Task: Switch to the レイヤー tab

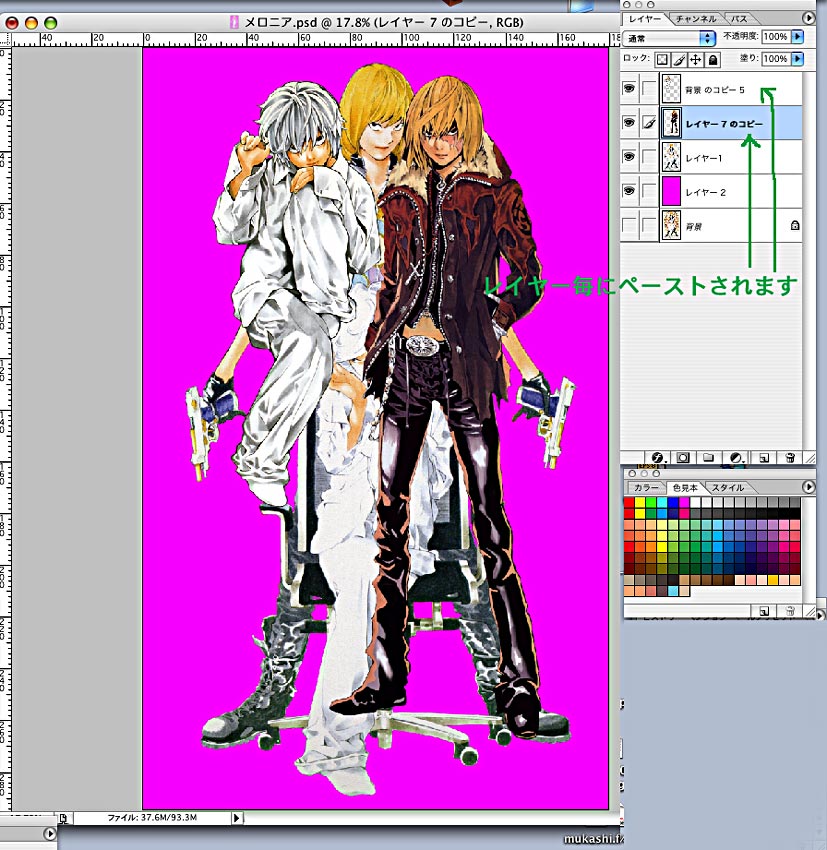Action: pos(645,18)
